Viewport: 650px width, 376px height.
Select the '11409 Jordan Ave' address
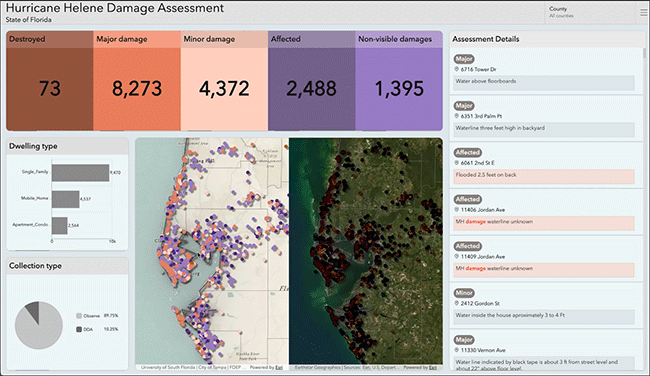point(483,257)
